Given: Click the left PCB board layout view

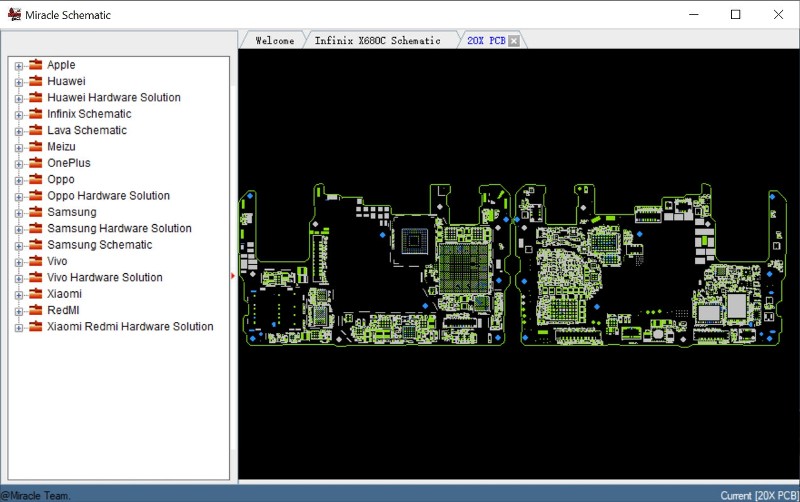Looking at the screenshot, I should pyautogui.click(x=374, y=265).
